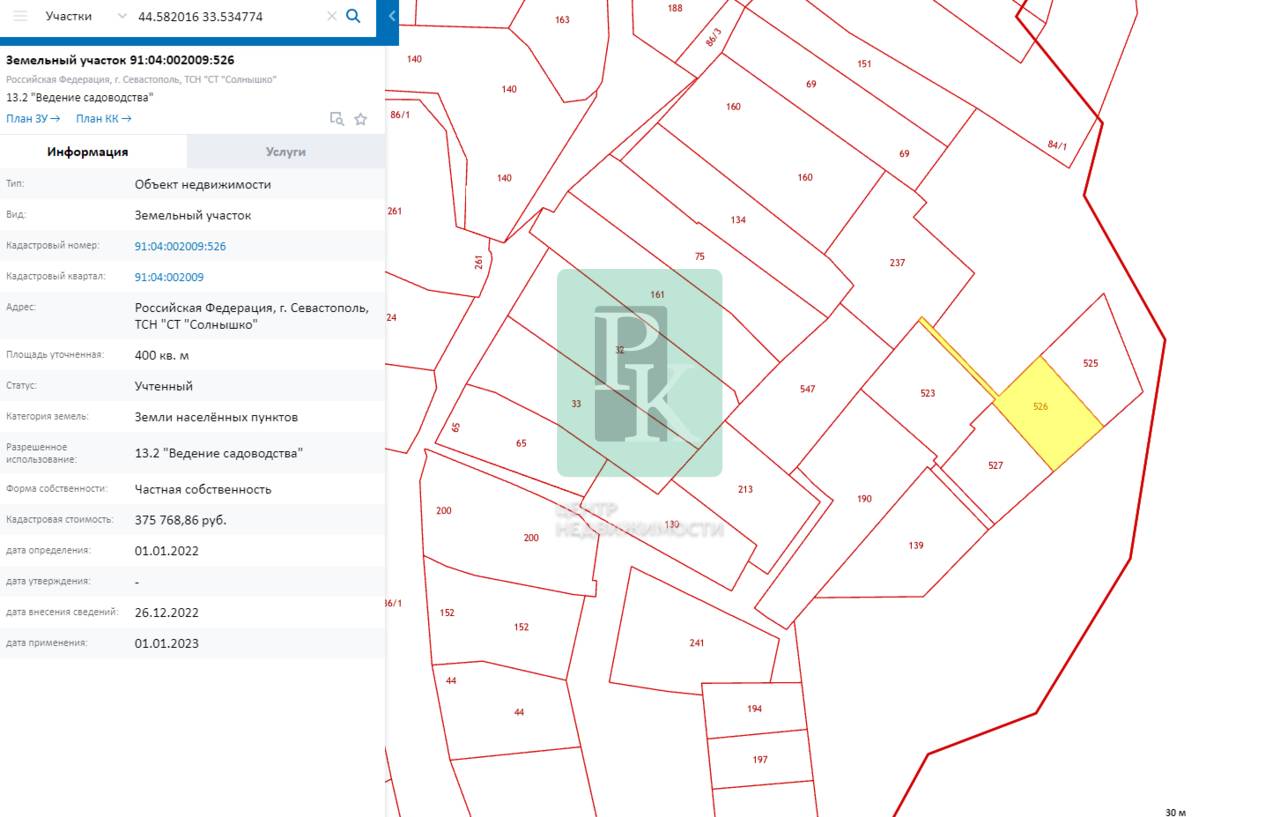Screen dimensions: 1280x817
Task: Select parcel 527 on the map
Action: [995, 466]
